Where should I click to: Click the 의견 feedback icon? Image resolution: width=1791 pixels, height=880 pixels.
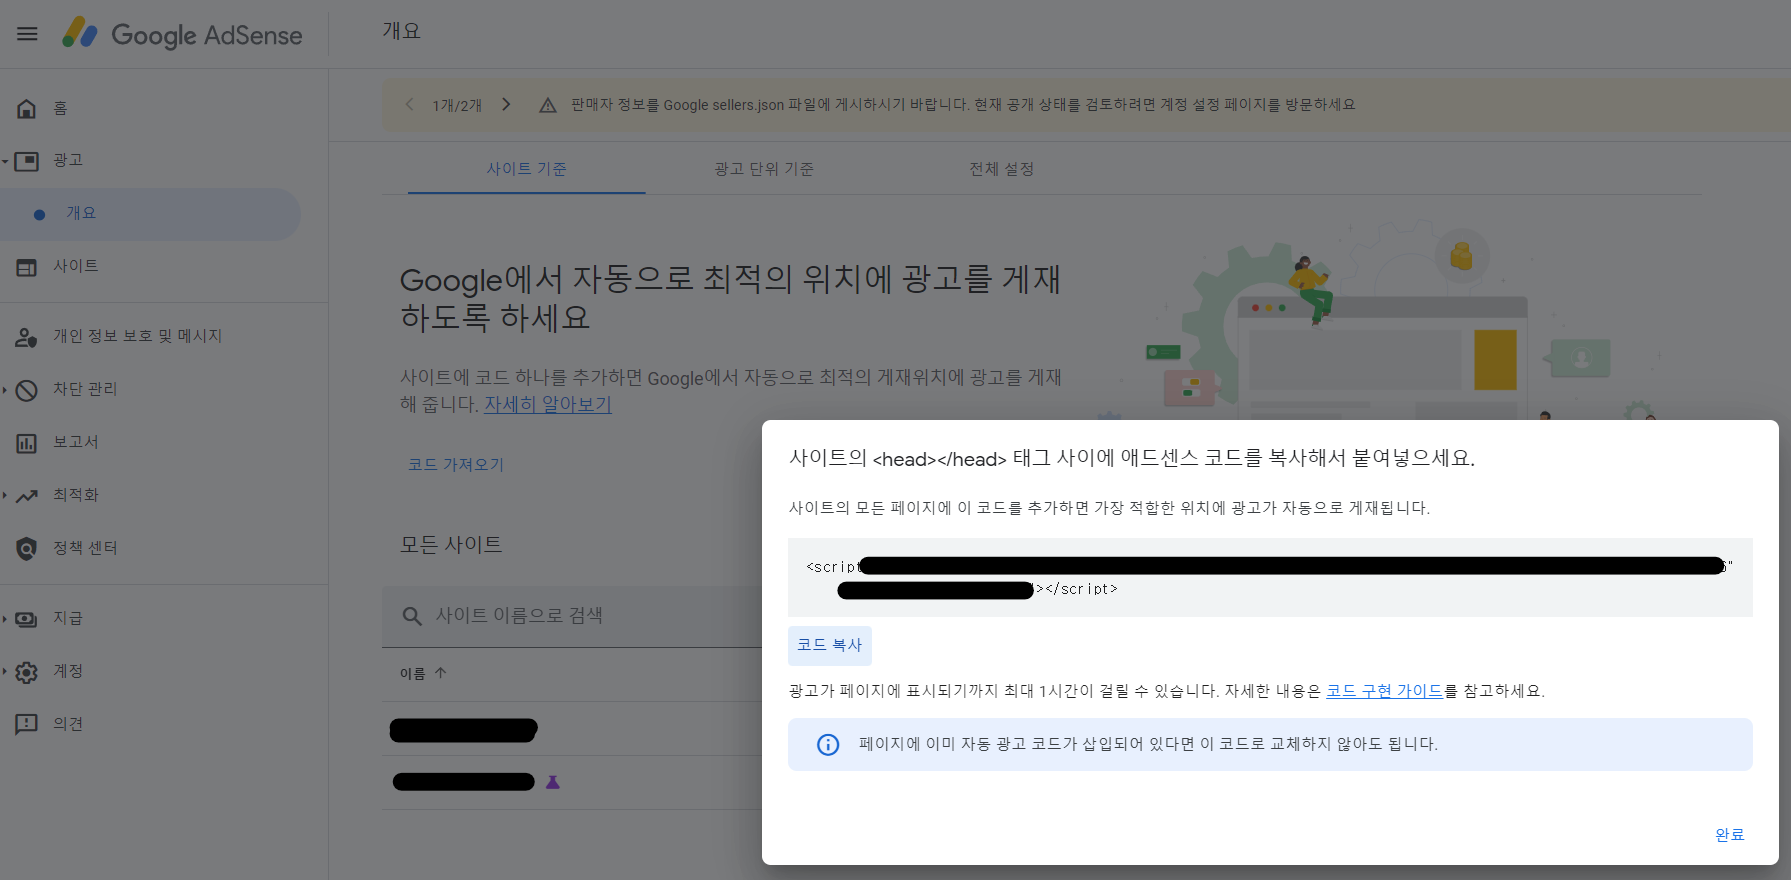tap(27, 725)
